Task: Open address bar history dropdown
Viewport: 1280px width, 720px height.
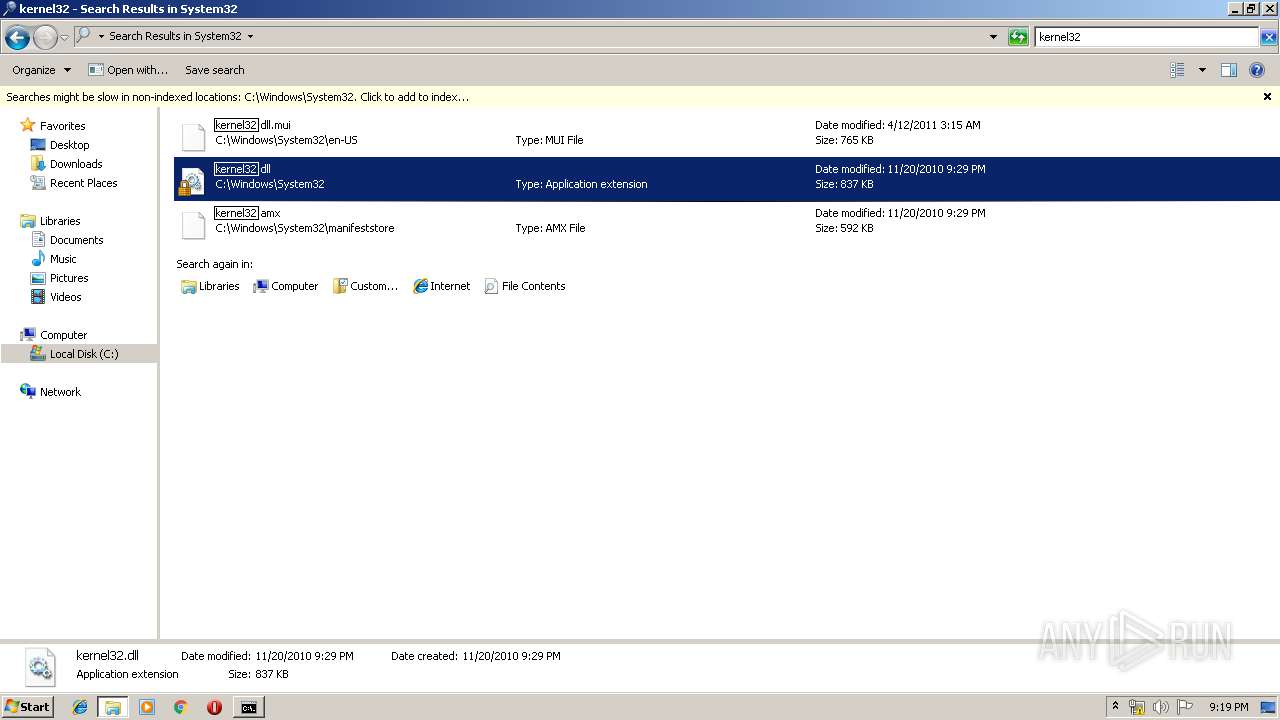Action: click(x=993, y=37)
